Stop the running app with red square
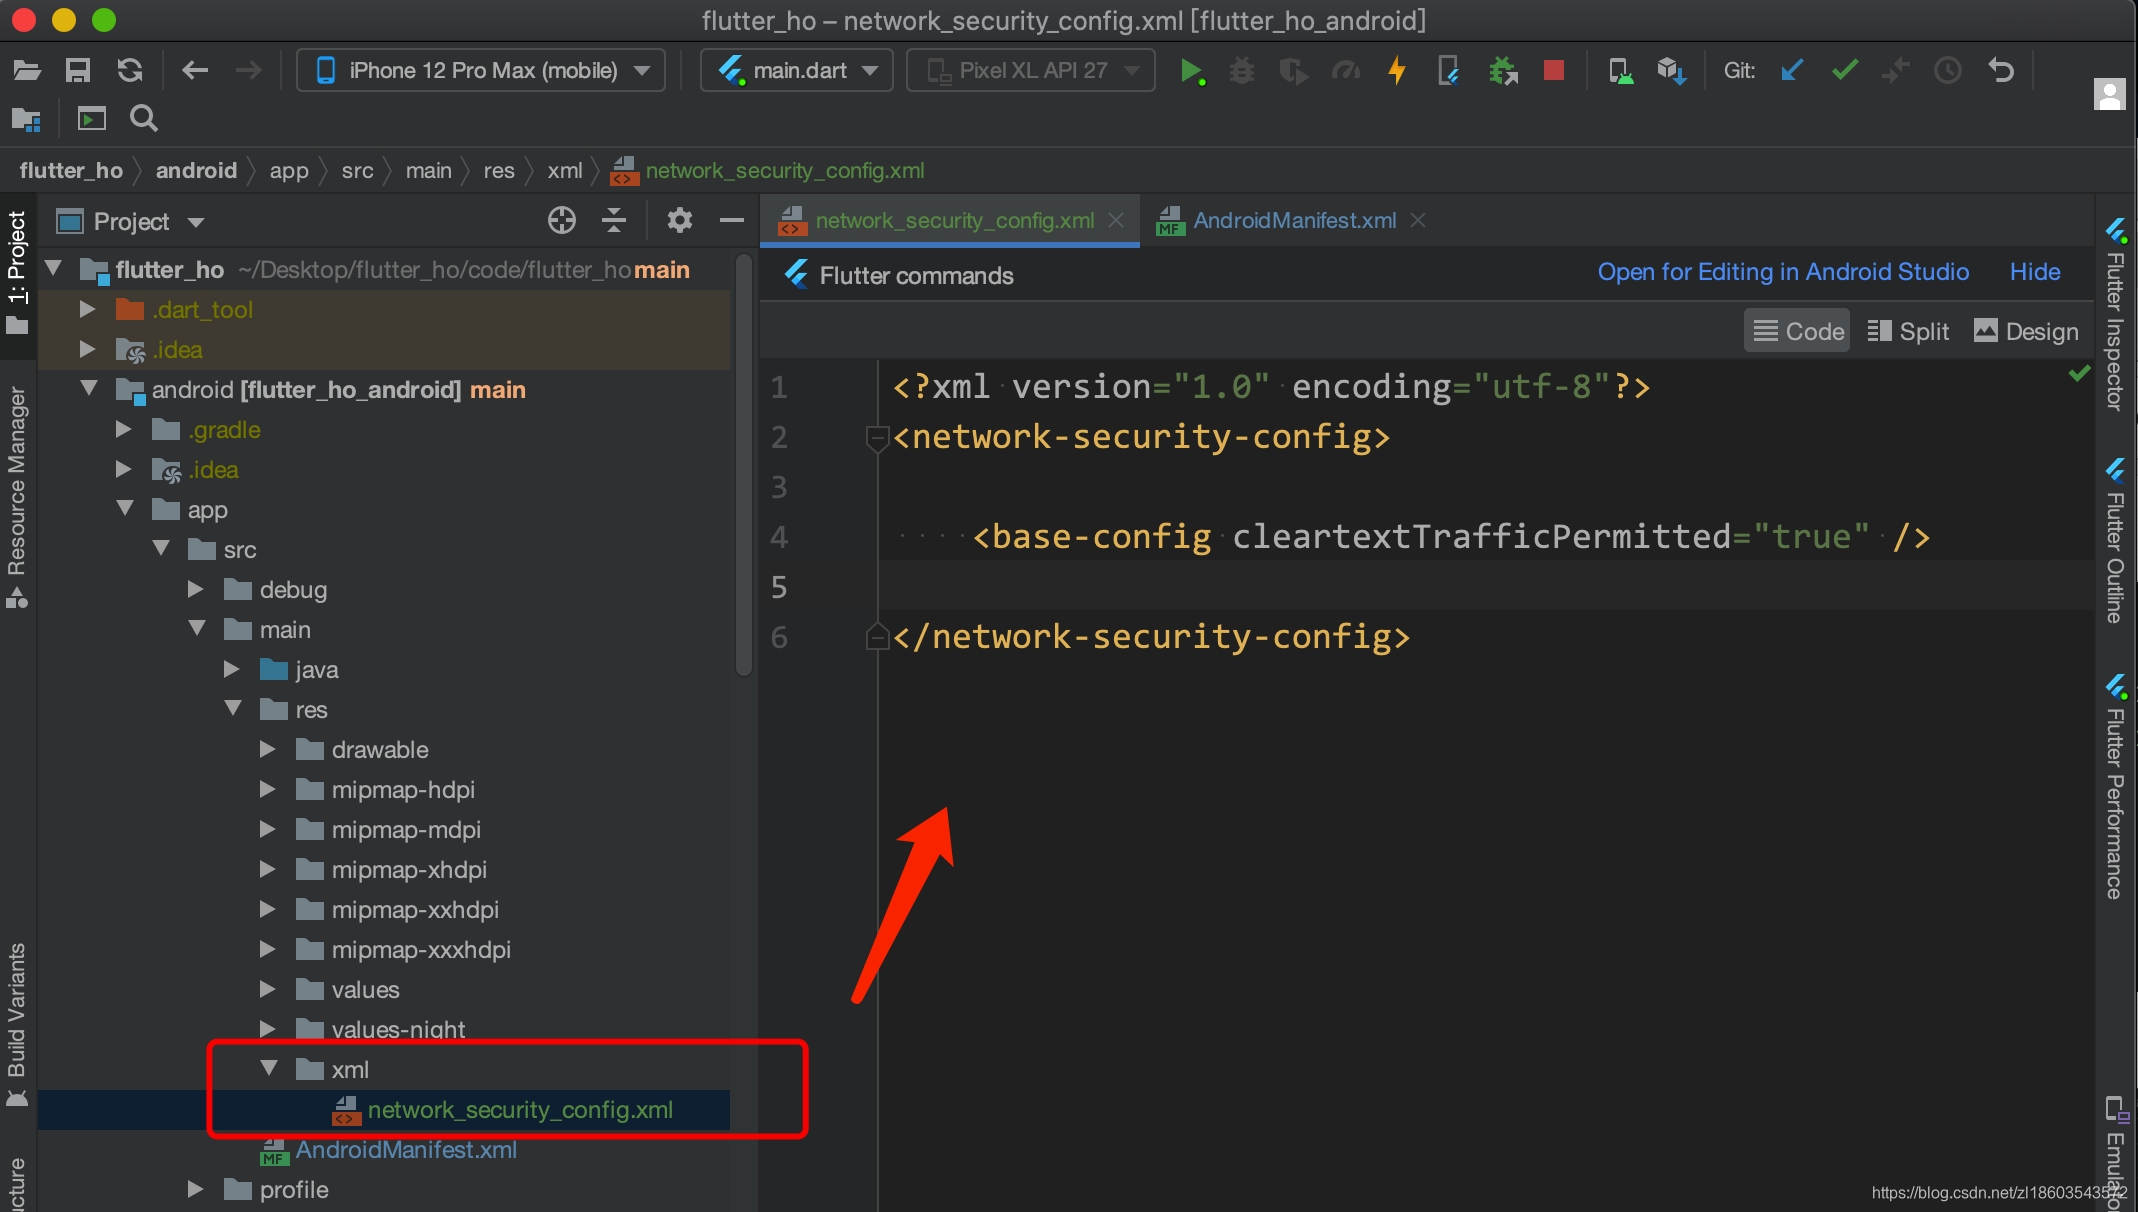The height and width of the screenshot is (1212, 2138). click(x=1553, y=71)
